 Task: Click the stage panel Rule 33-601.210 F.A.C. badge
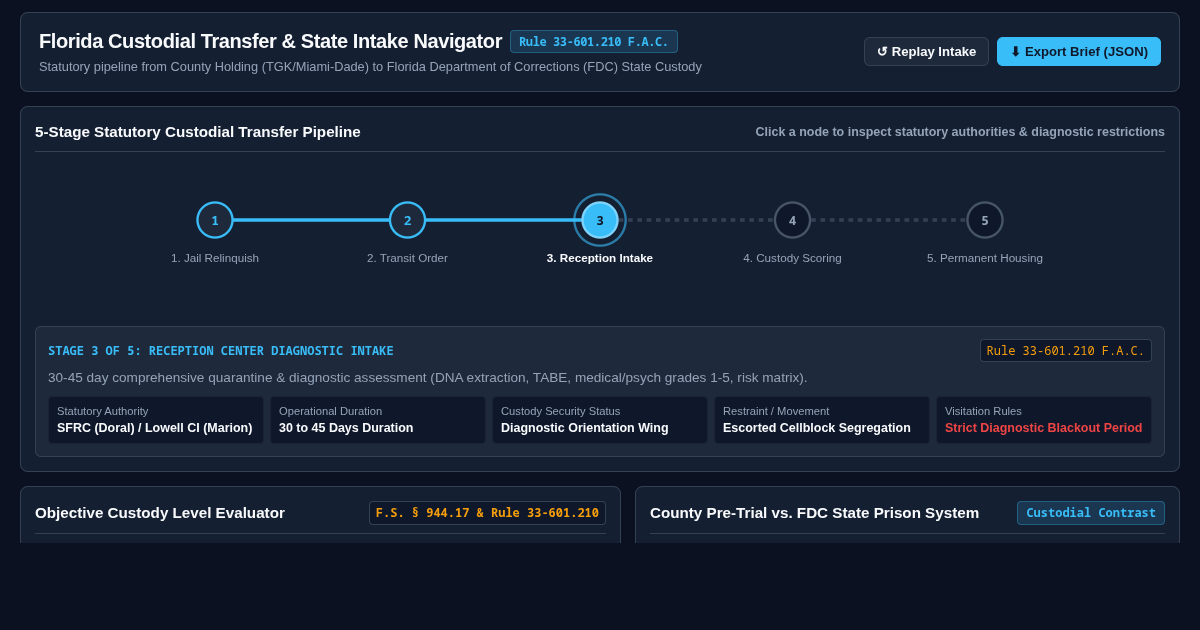(x=1066, y=351)
